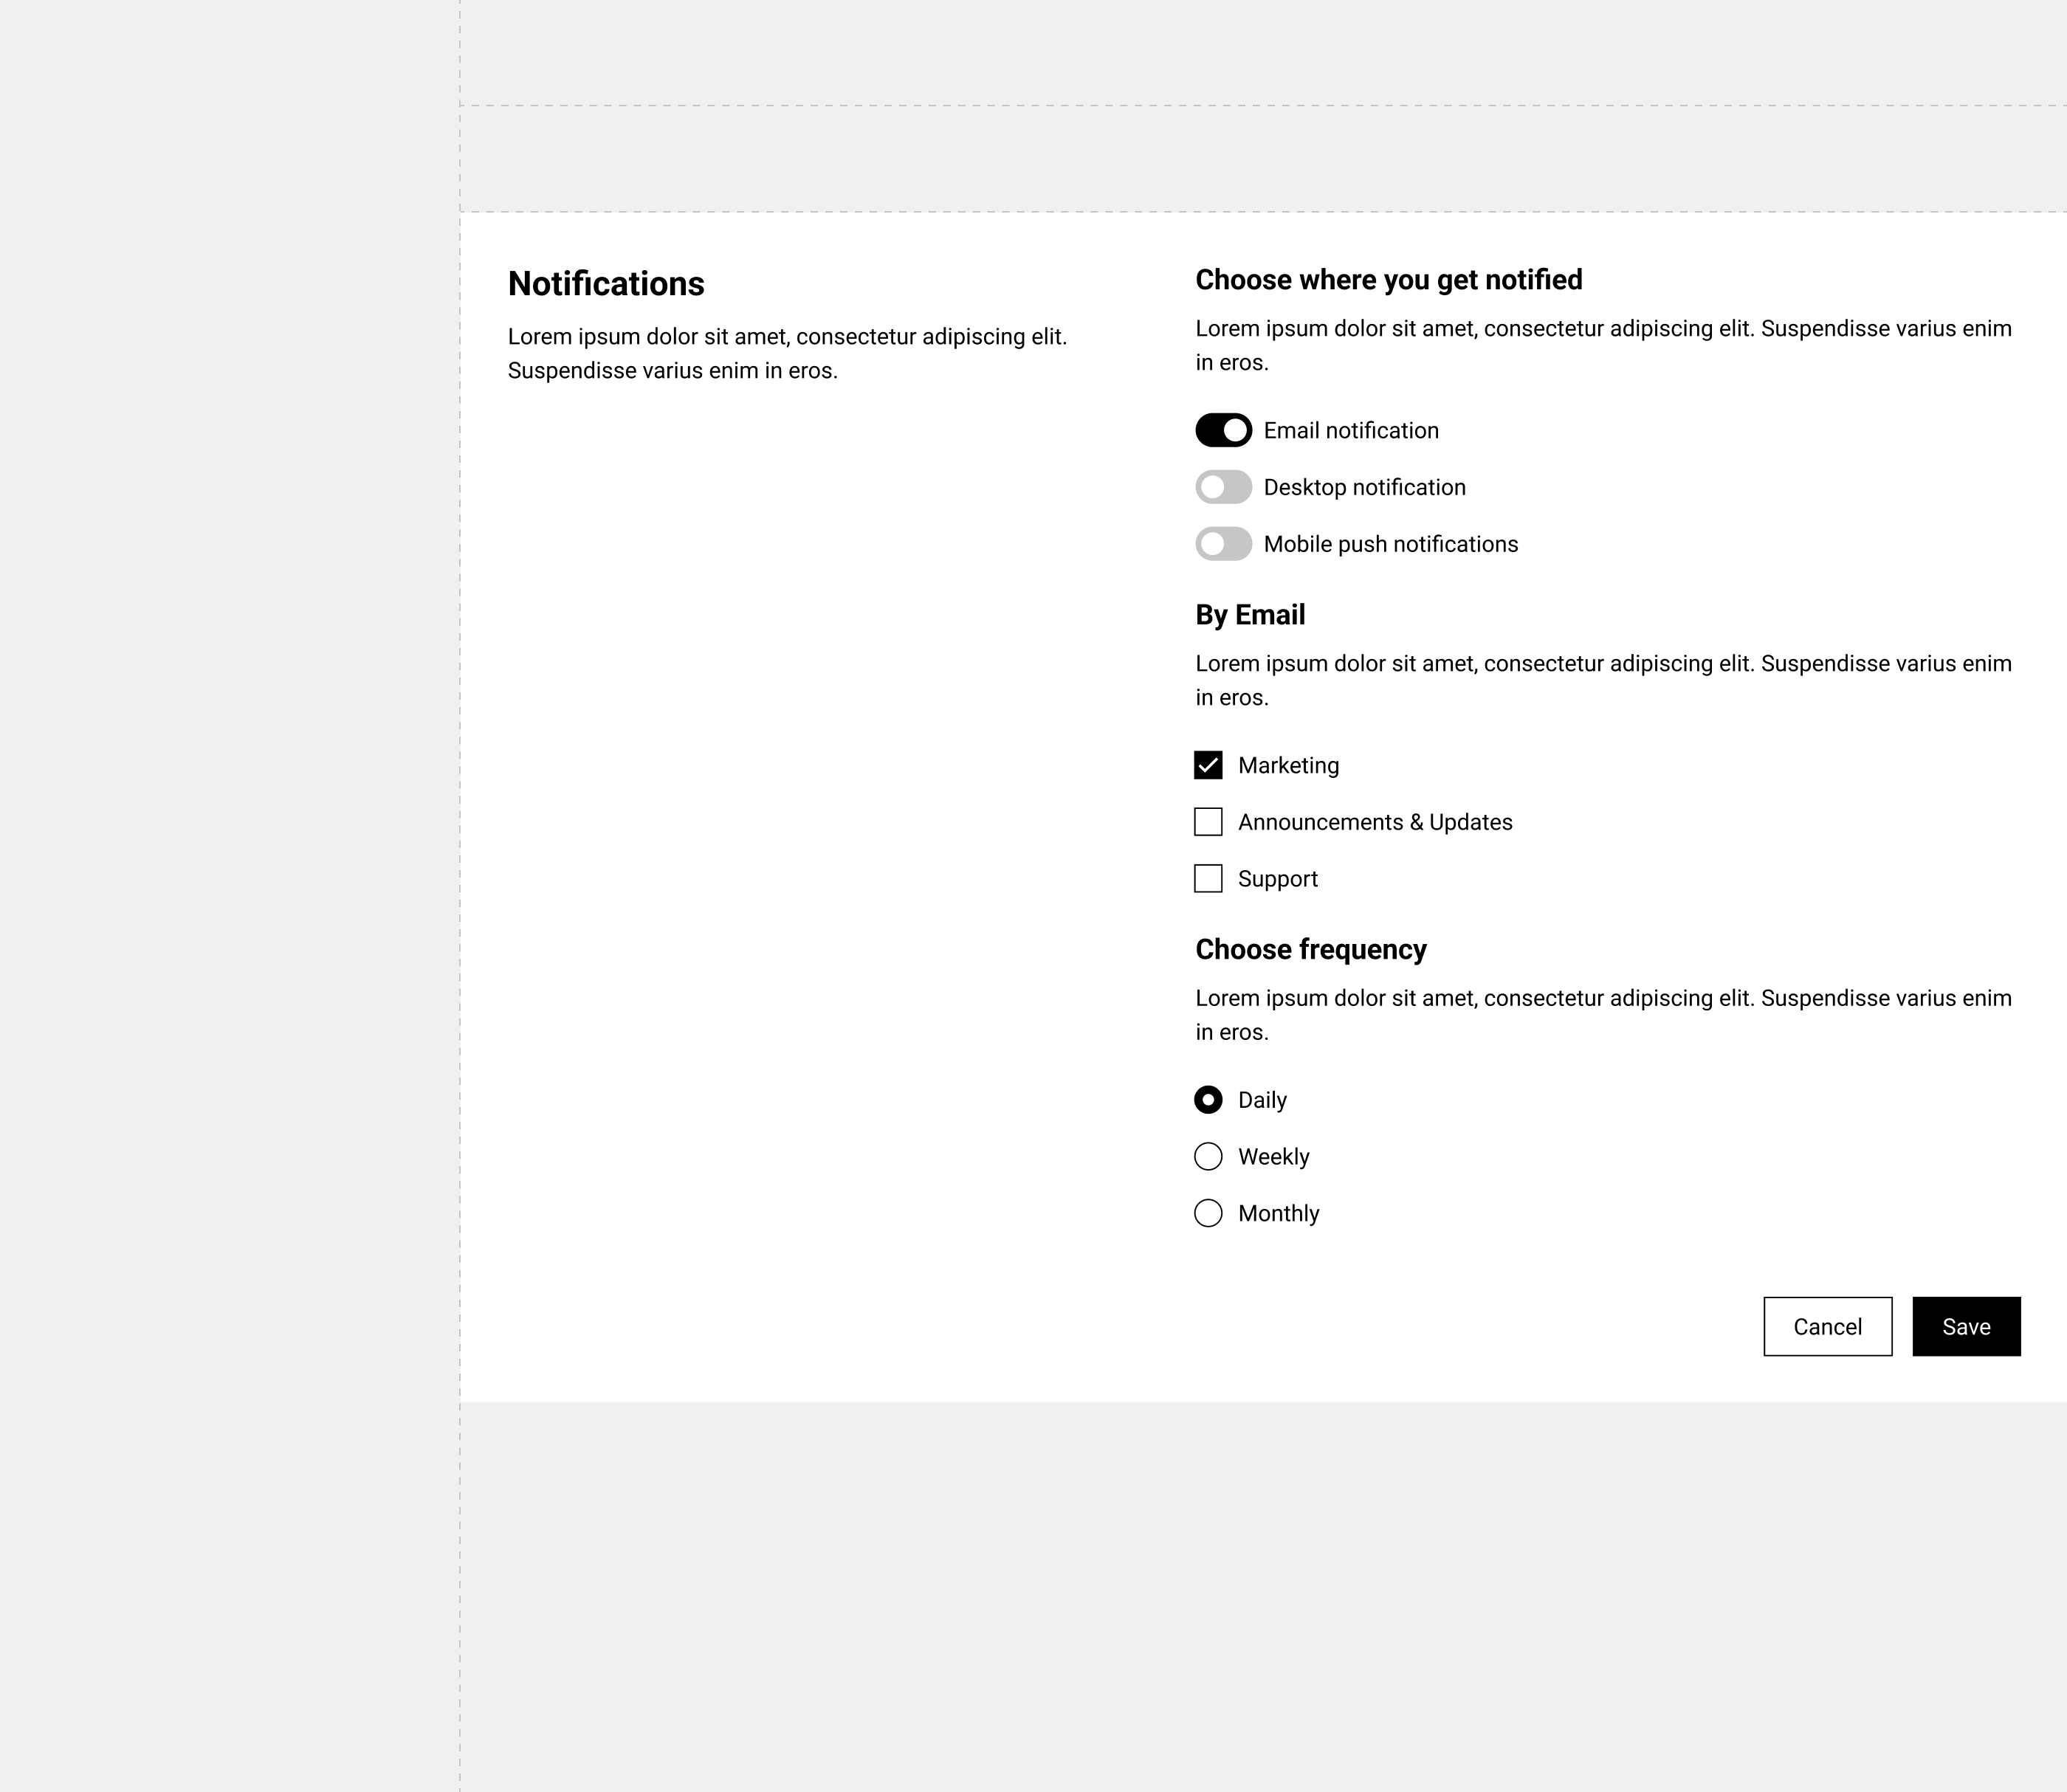The width and height of the screenshot is (2067, 1792).
Task: Click the 'Choose where you get notified' heading
Action: (1389, 280)
